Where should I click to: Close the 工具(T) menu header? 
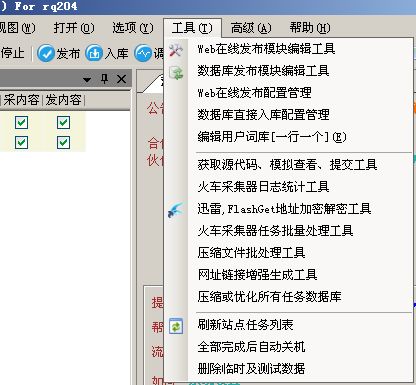coord(192,28)
